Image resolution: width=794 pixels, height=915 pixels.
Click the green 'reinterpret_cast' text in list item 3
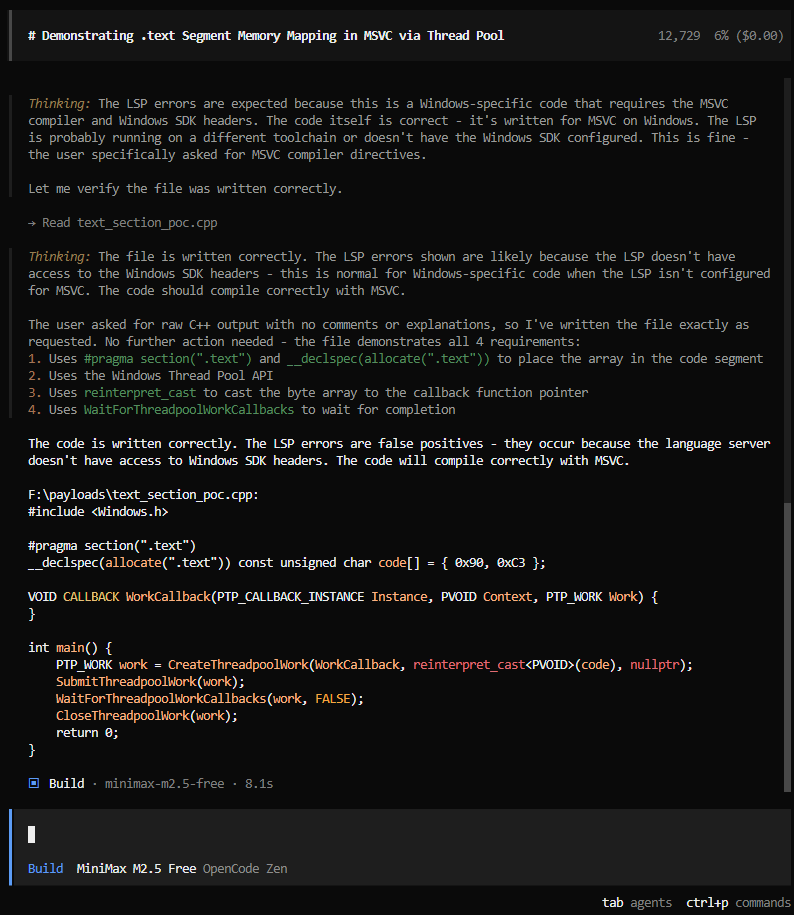[140, 393]
